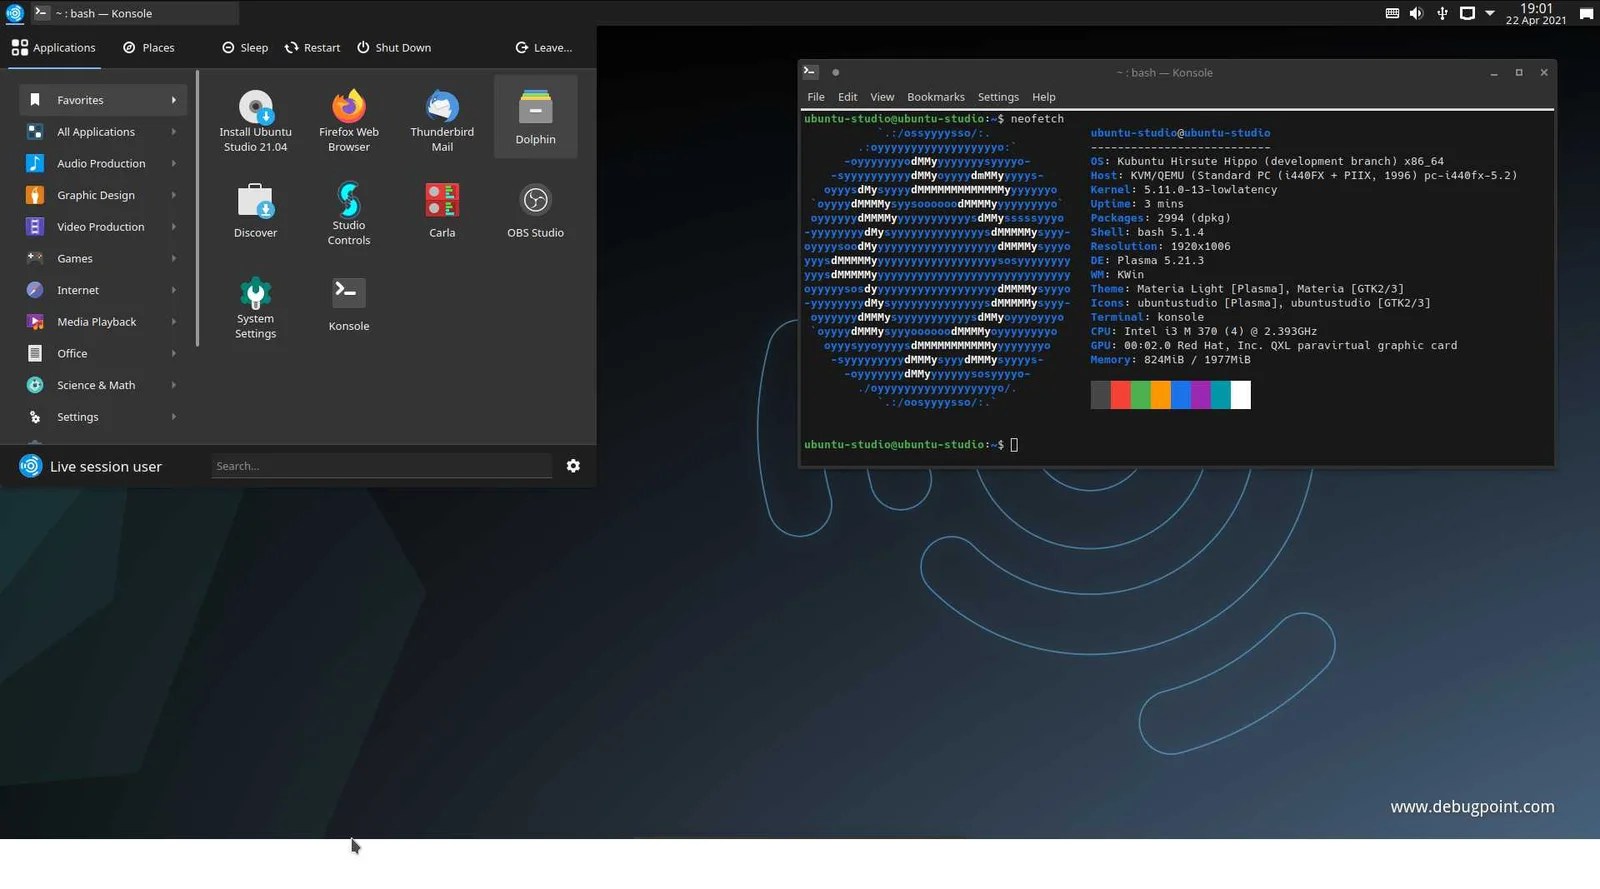Screen dimensions: 1600x889
Task: Click the 'Kernel: 5.11.0-13-lowlatency' line
Action: tap(1184, 189)
